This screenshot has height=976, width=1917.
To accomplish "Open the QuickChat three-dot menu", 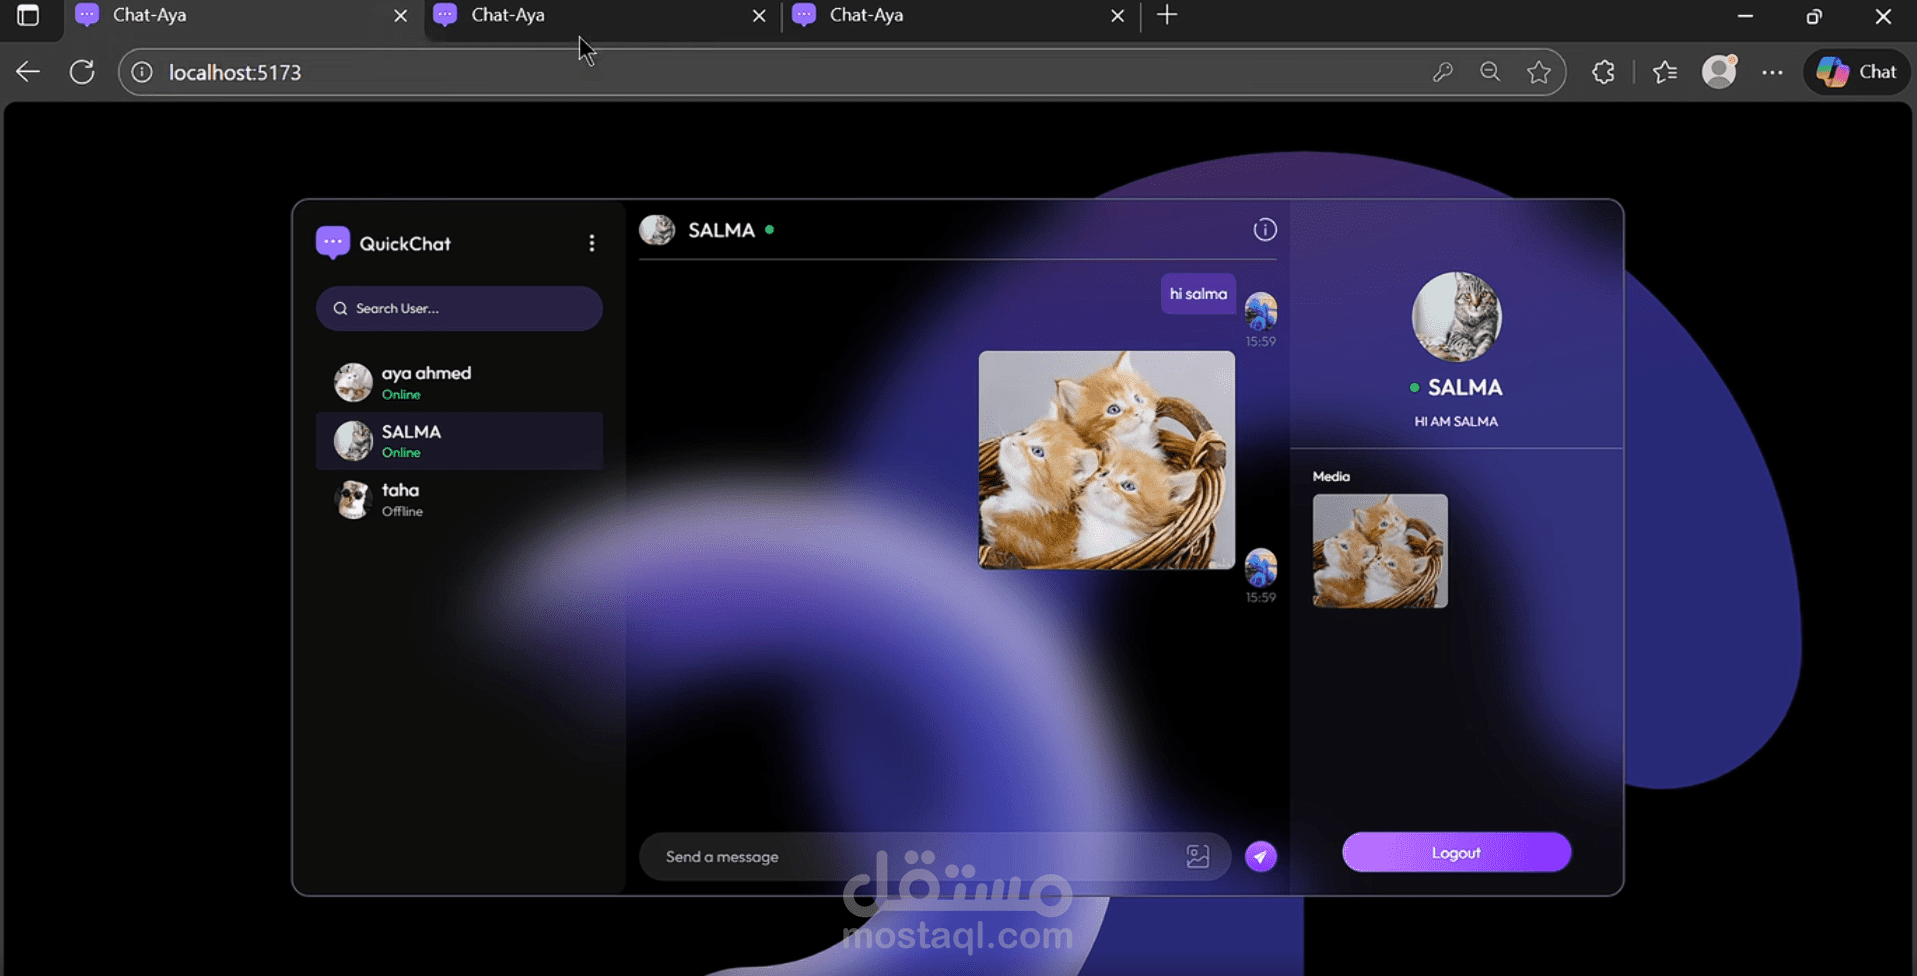I will tap(592, 243).
